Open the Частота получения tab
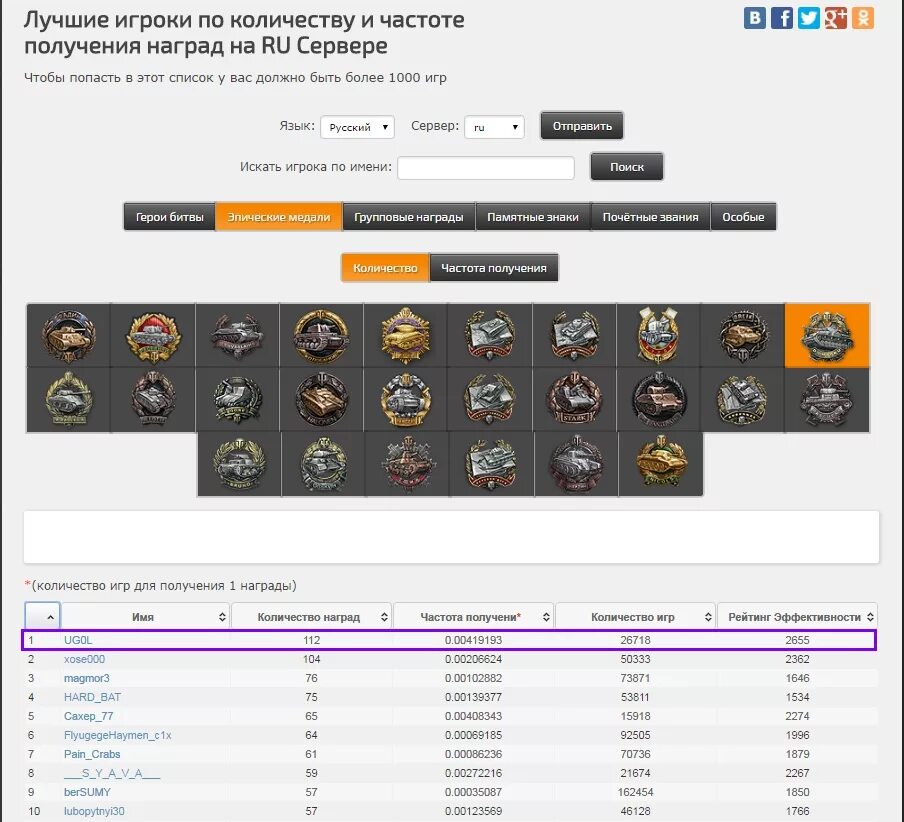Image resolution: width=904 pixels, height=822 pixels. pyautogui.click(x=492, y=267)
